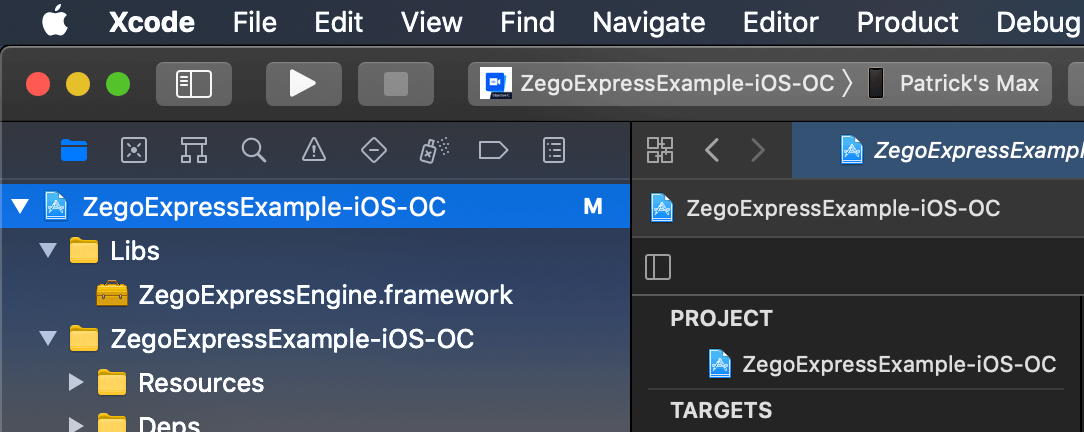Open the Navigate menu
Image resolution: width=1084 pixels, height=432 pixels.
[x=648, y=22]
